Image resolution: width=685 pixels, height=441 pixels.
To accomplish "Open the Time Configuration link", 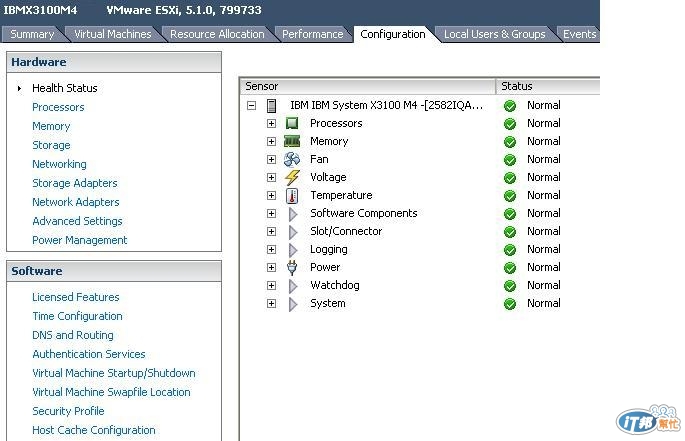I will click(x=77, y=316).
